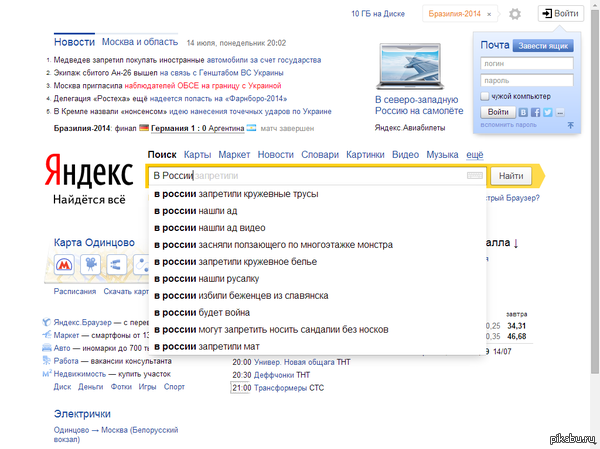This screenshot has width=600, height=449.
Task: Tick the чужой компьютер checkbox
Action: click(x=485, y=96)
